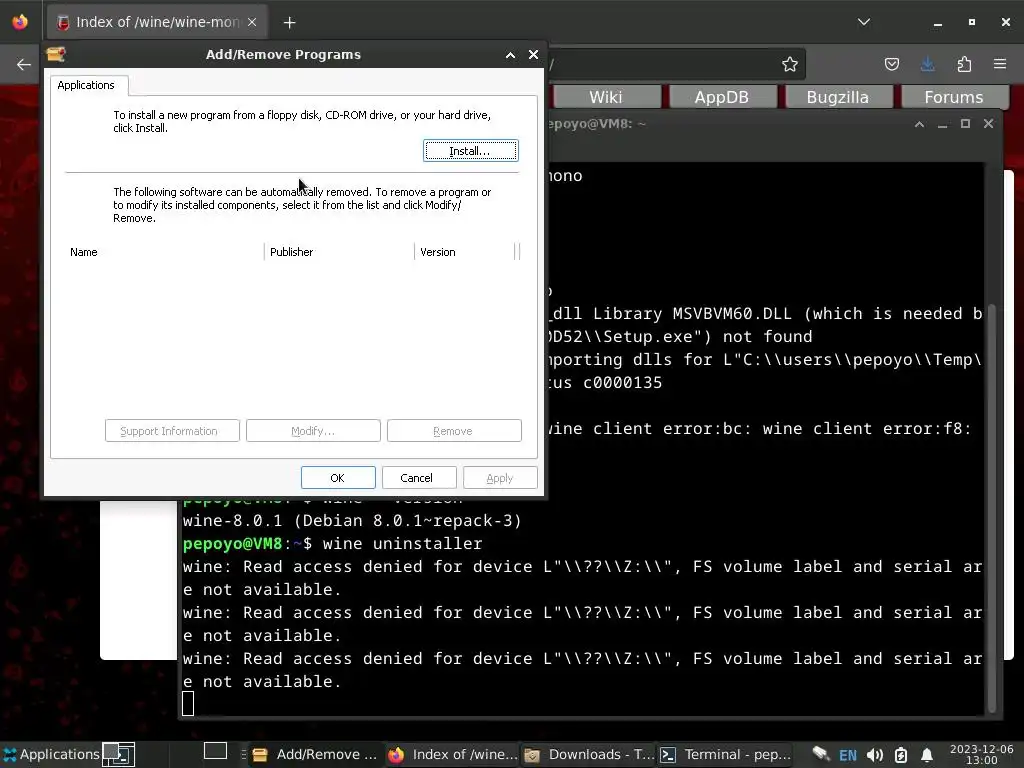The height and width of the screenshot is (768, 1024).
Task: Close the Terminal window
Action: 989,124
